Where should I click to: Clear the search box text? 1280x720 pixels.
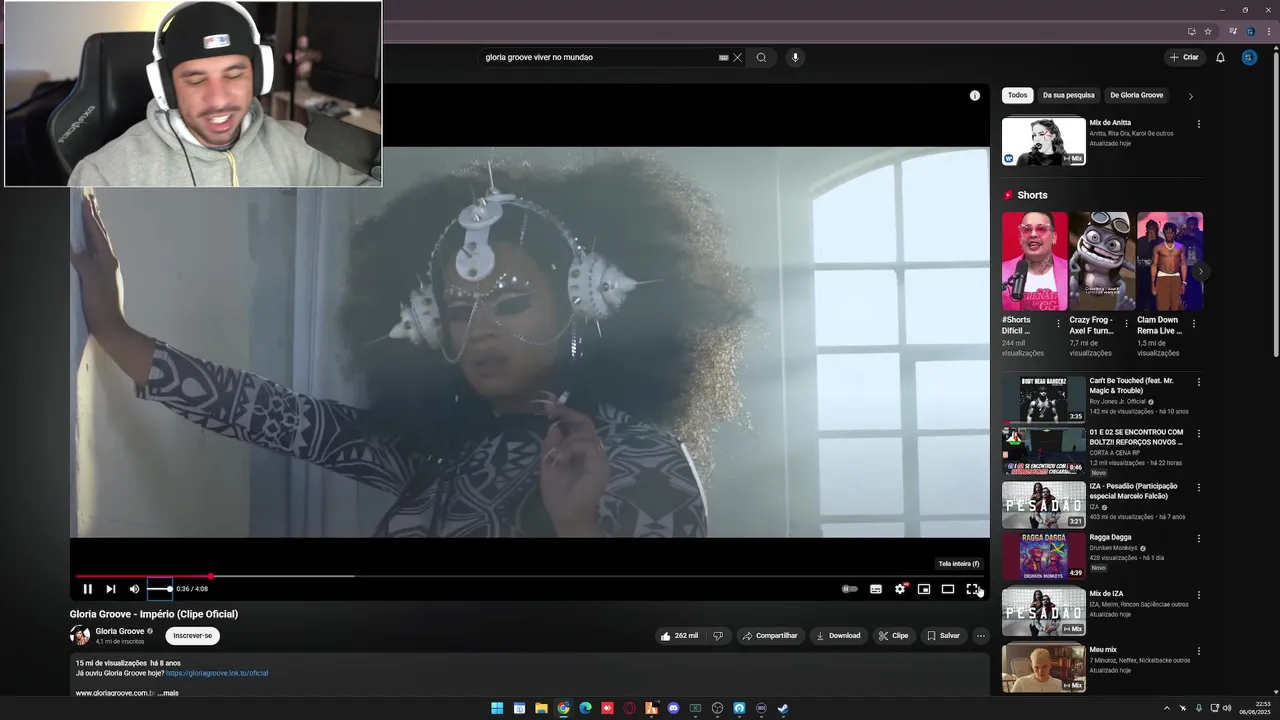click(x=738, y=57)
